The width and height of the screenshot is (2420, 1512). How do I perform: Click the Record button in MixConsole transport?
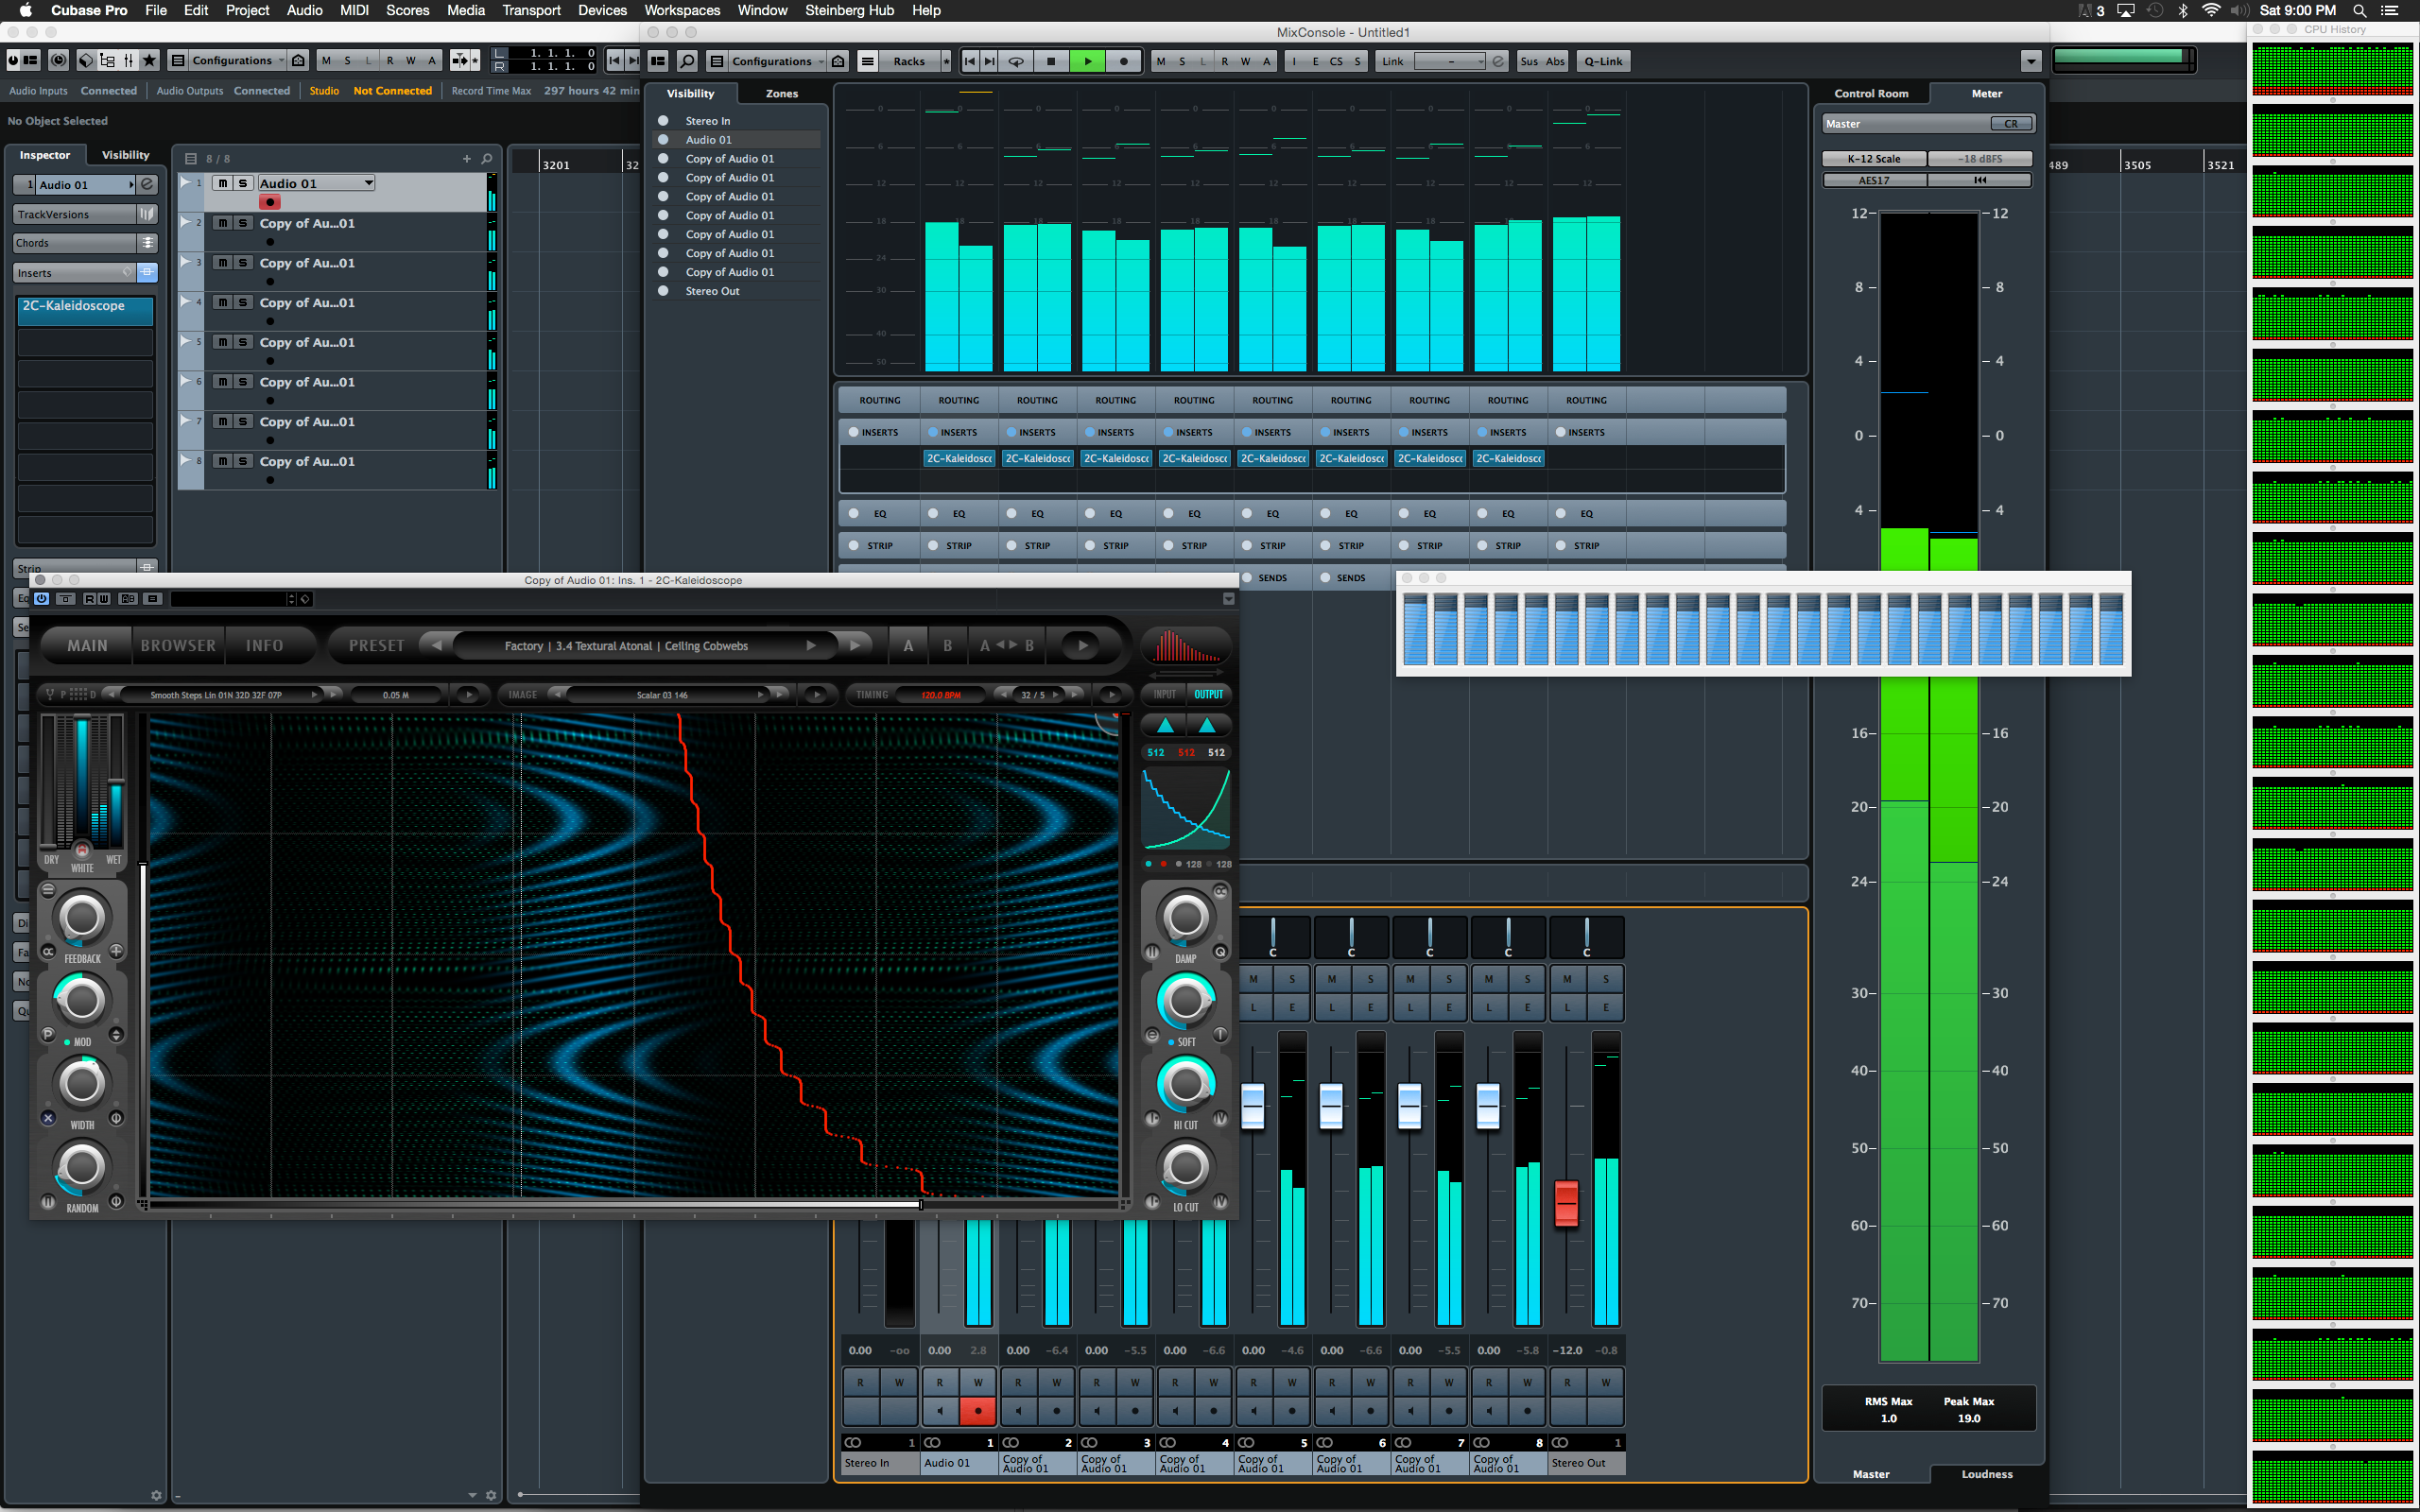[x=1124, y=61]
